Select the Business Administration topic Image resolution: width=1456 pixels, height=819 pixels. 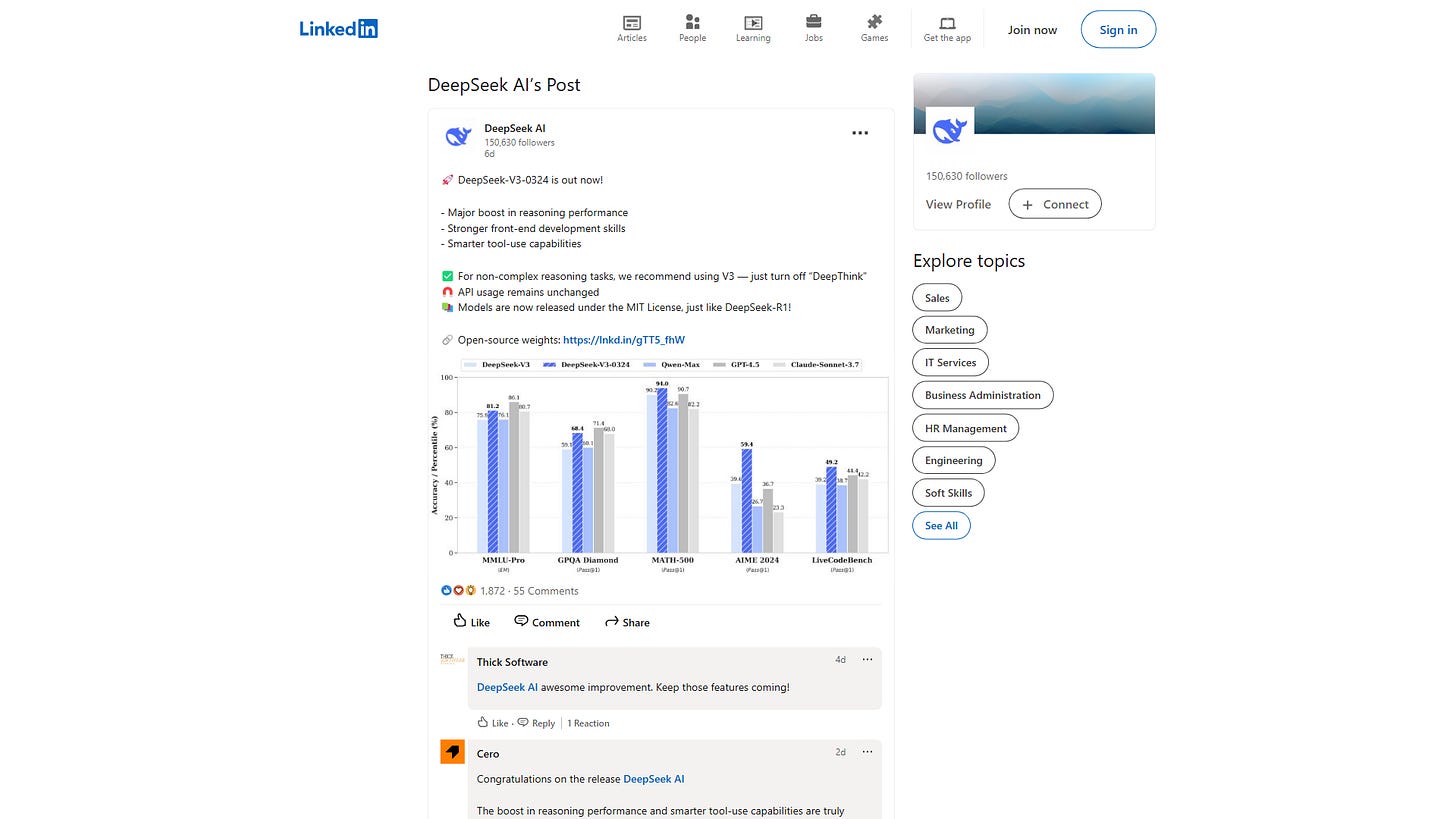click(983, 395)
